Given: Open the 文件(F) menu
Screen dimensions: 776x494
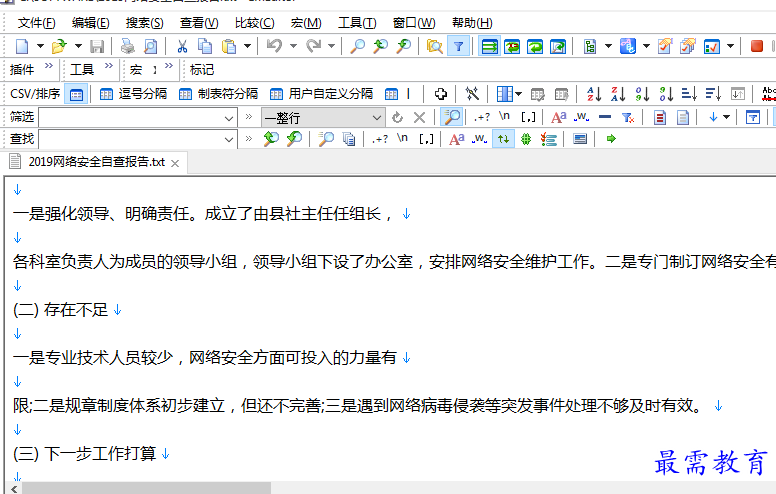Looking at the screenshot, I should 37,23.
